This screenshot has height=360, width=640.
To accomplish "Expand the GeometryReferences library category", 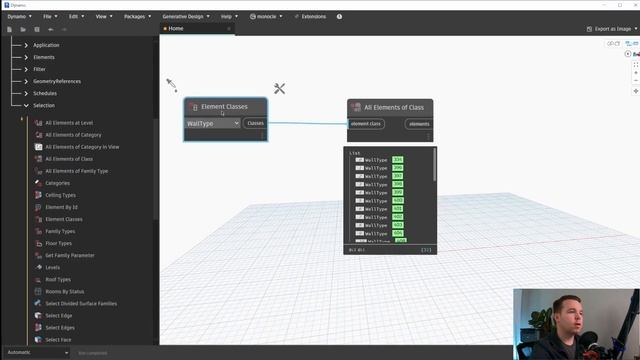I will click(x=26, y=81).
